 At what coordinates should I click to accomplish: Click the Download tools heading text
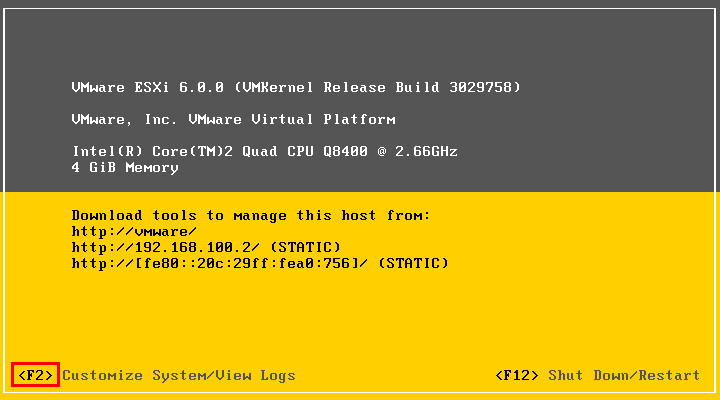click(251, 216)
